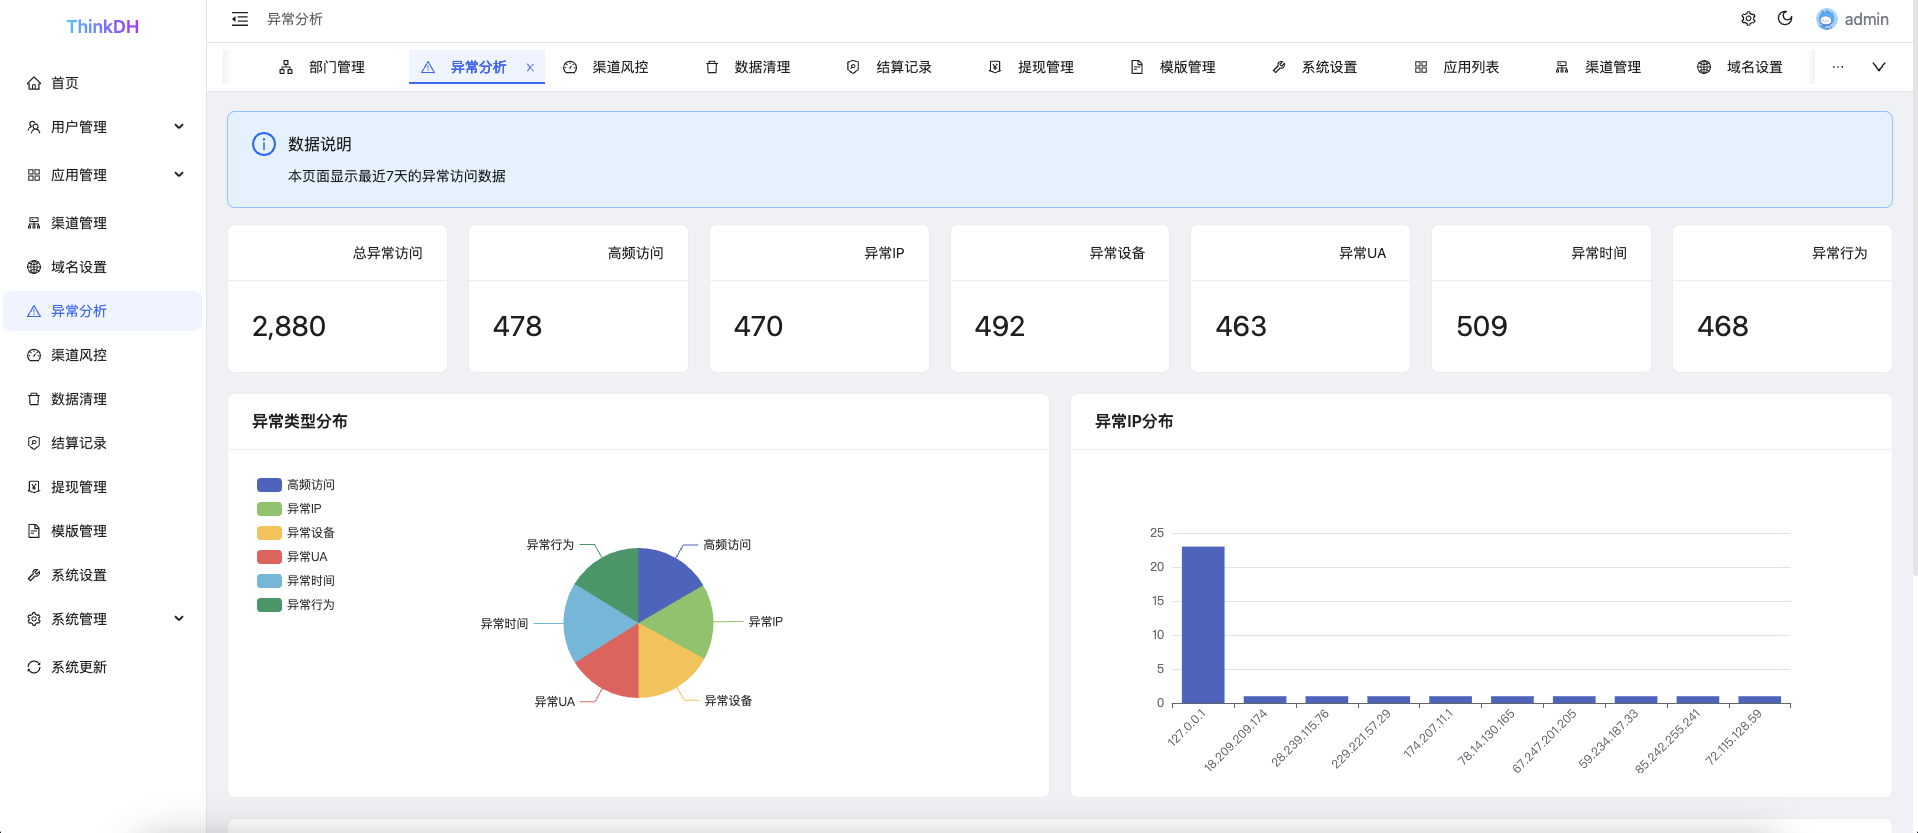Screen dimensions: 1918x833
Task: Collapse the sidebar with the menu fold icon
Action: coord(240,19)
